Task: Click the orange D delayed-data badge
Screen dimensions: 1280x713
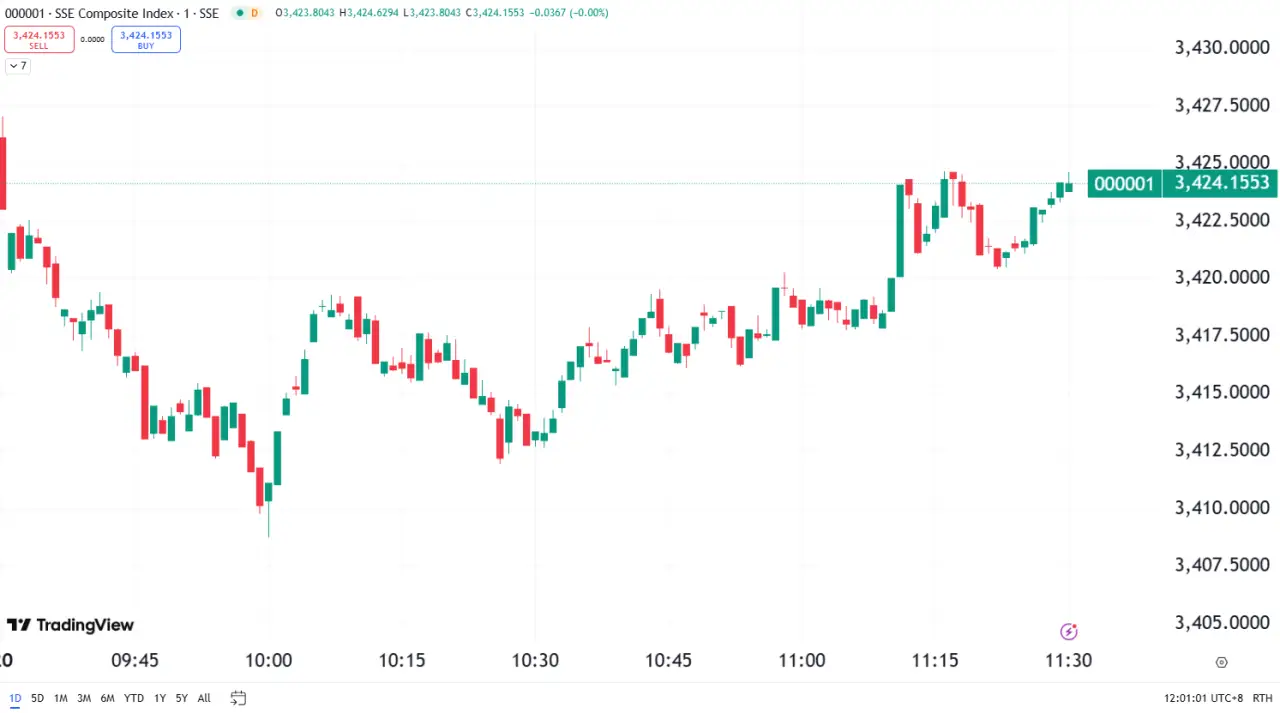Action: [254, 13]
